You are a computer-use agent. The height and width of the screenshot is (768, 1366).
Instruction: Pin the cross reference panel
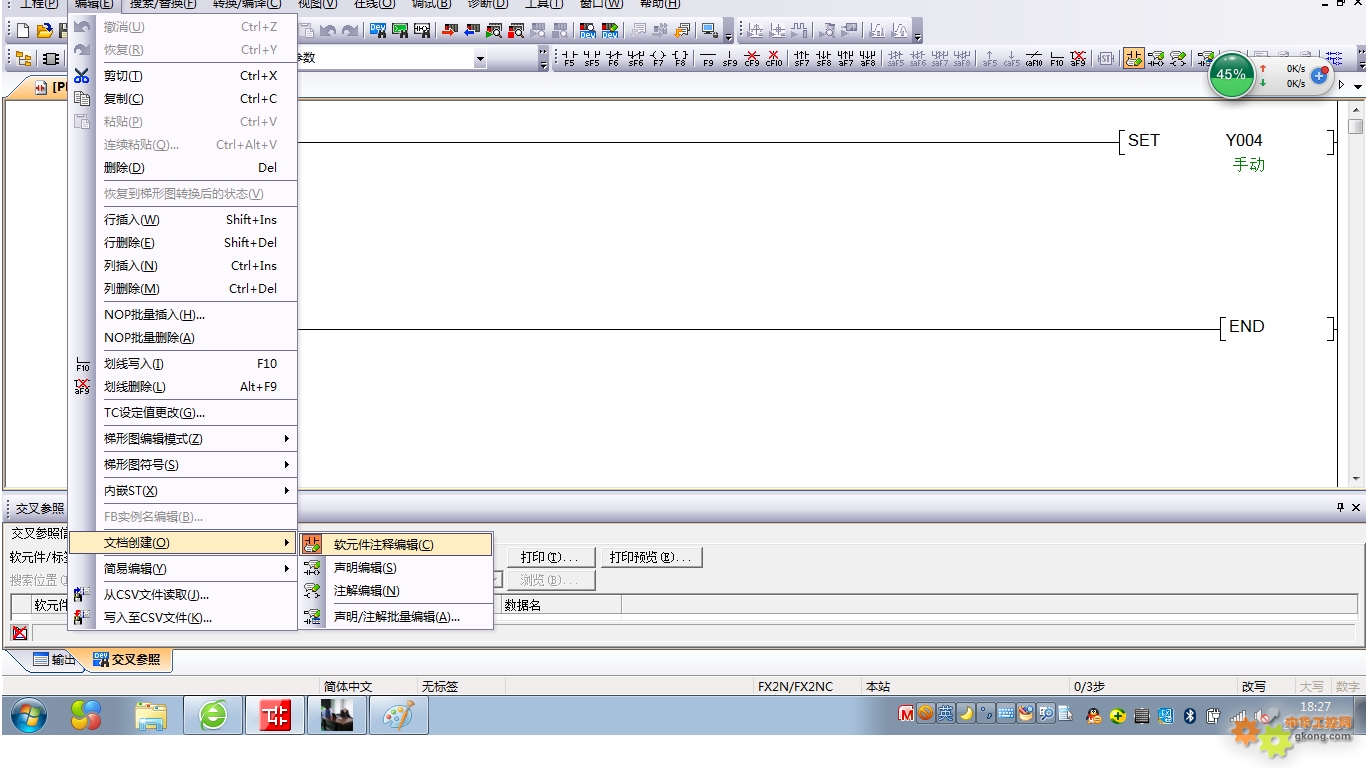(1341, 508)
